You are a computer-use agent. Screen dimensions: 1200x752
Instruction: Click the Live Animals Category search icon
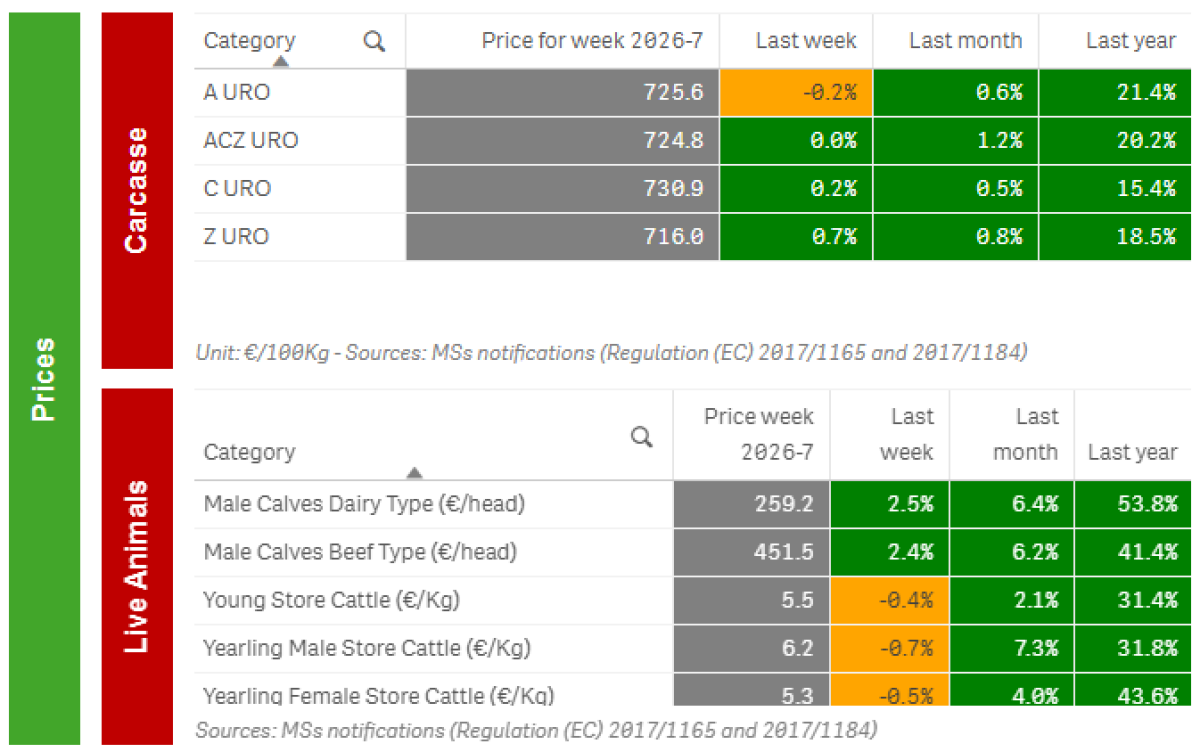[x=643, y=437]
